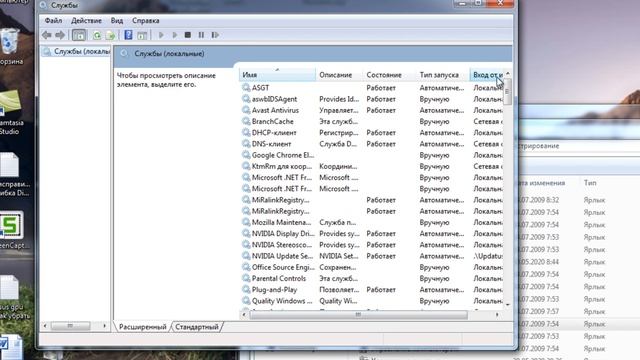This screenshot has height=360, width=640.
Task: Click Тип column header in background Explorer window
Action: 590,183
